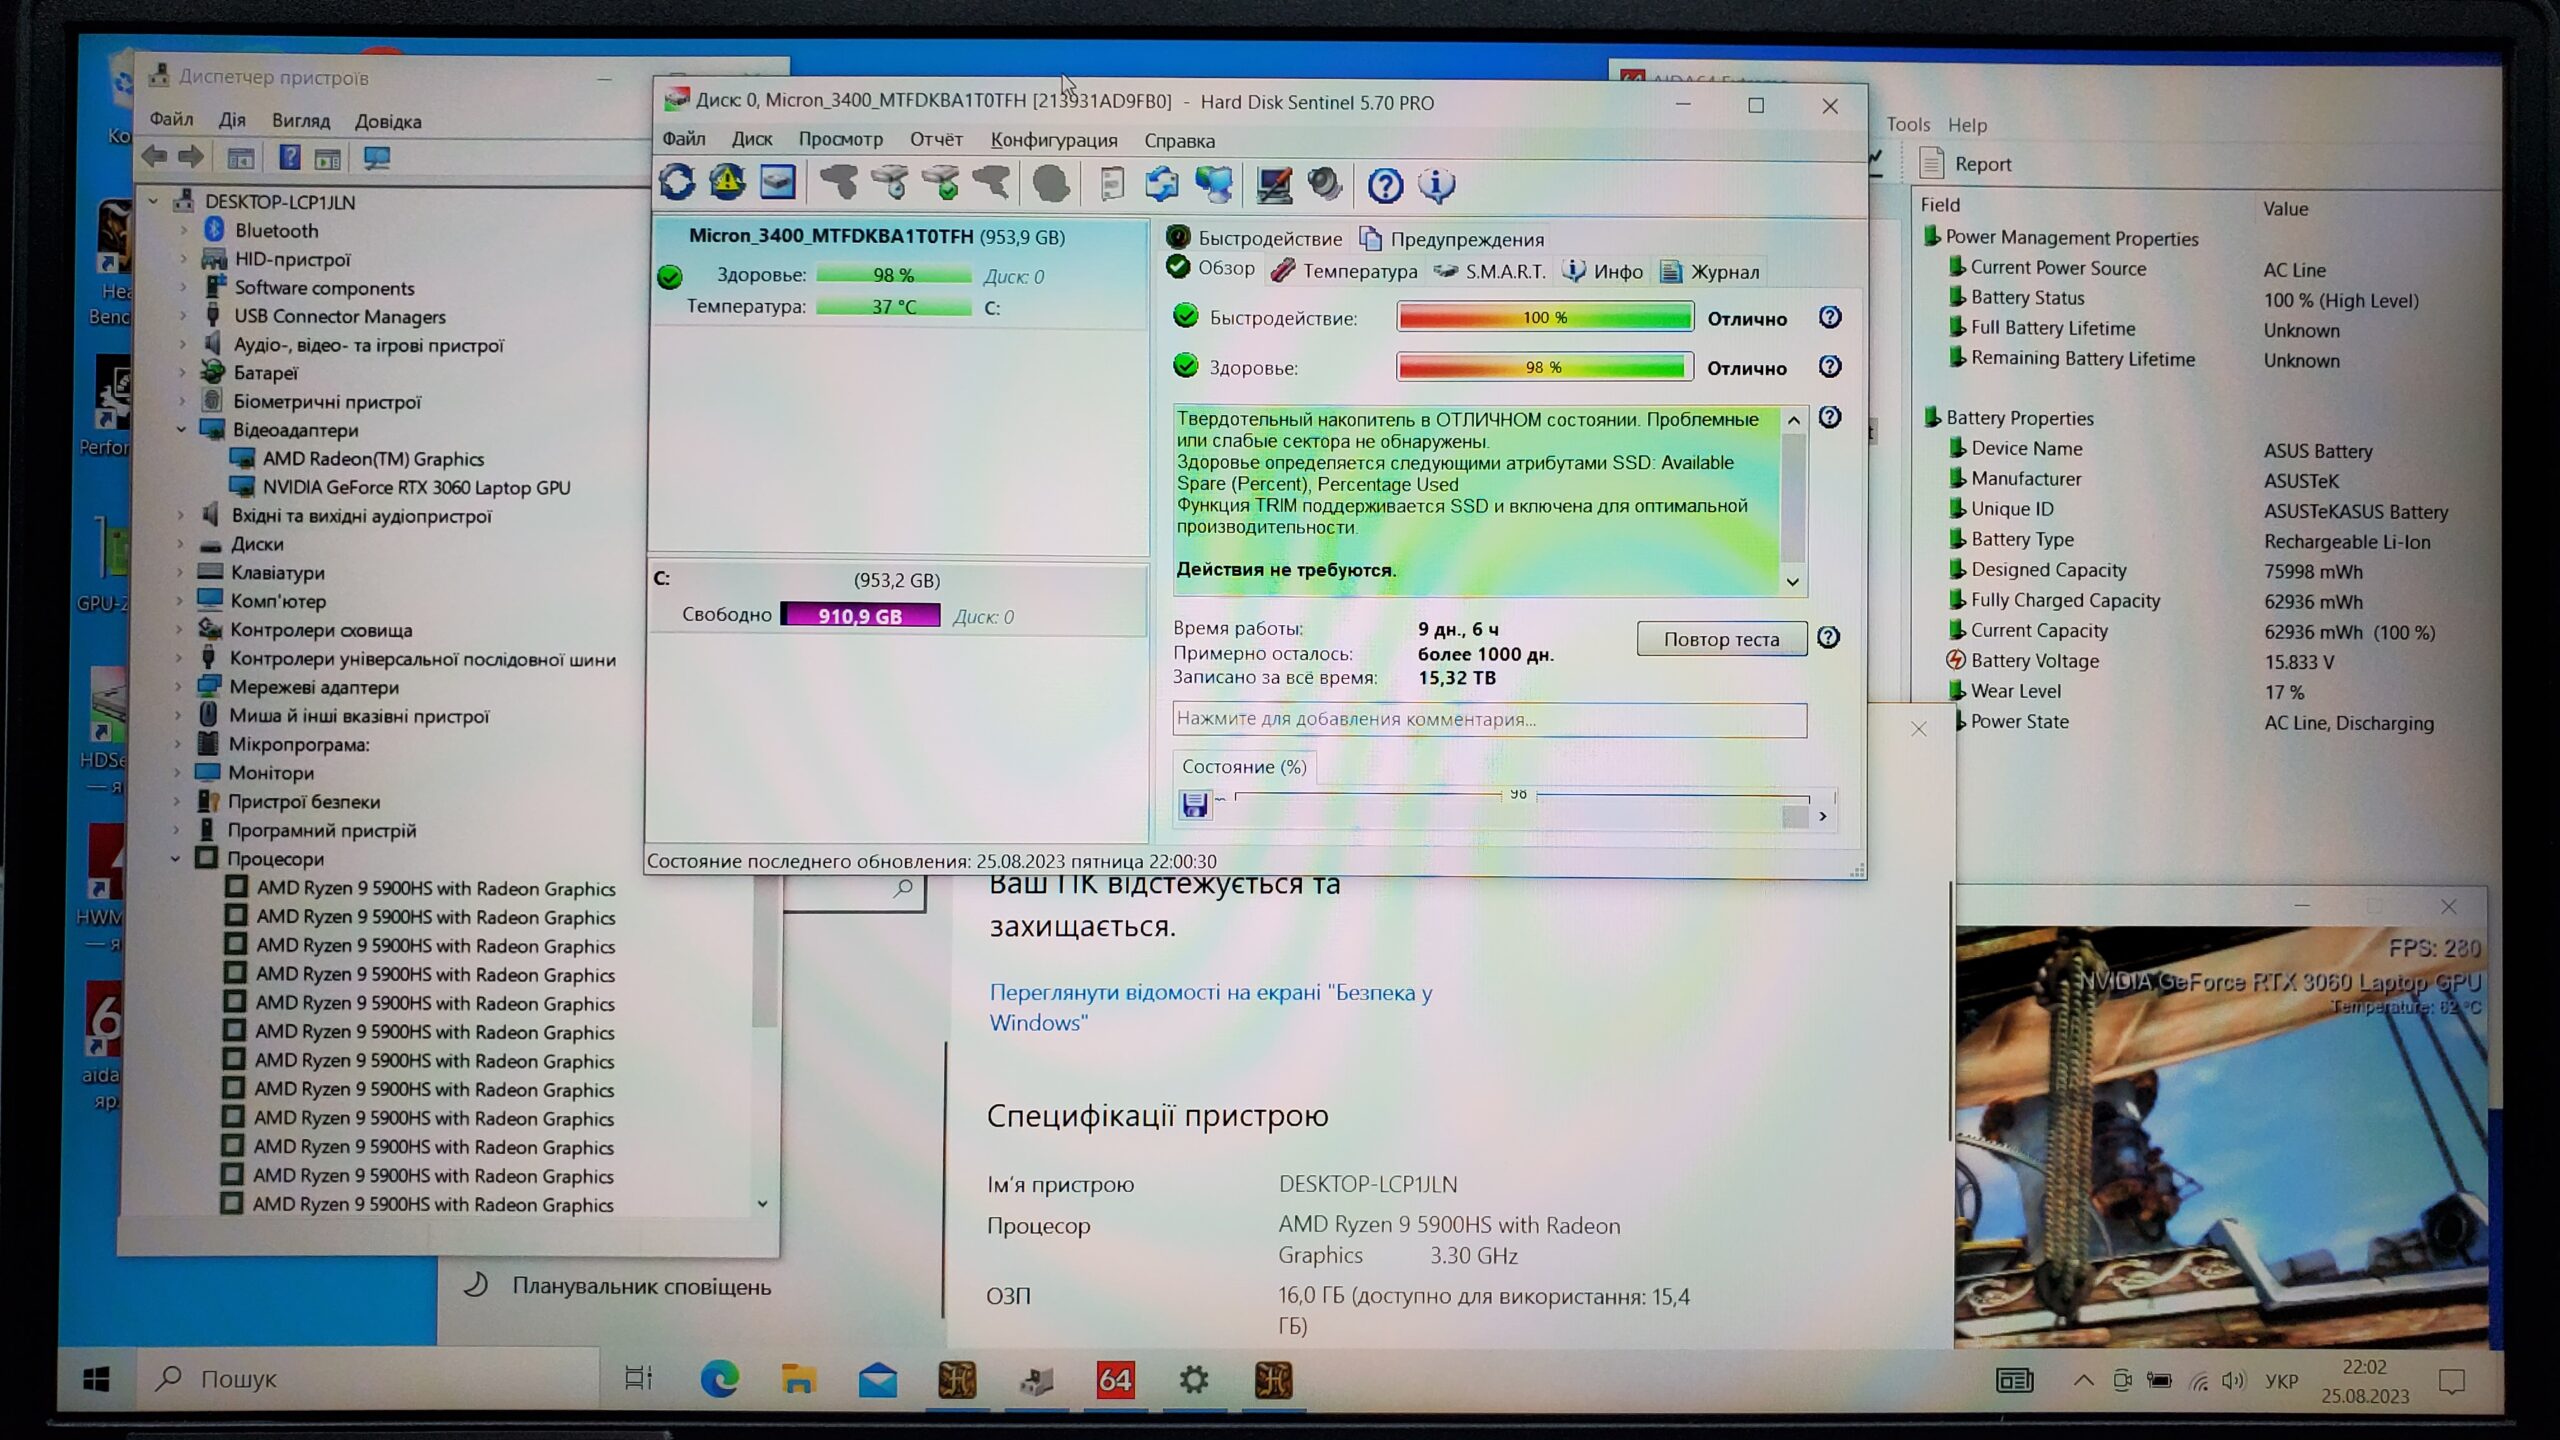Viewport: 2560px width, 1440px height.
Task: Open AIDA64 from the taskbar
Action: click(1115, 1380)
